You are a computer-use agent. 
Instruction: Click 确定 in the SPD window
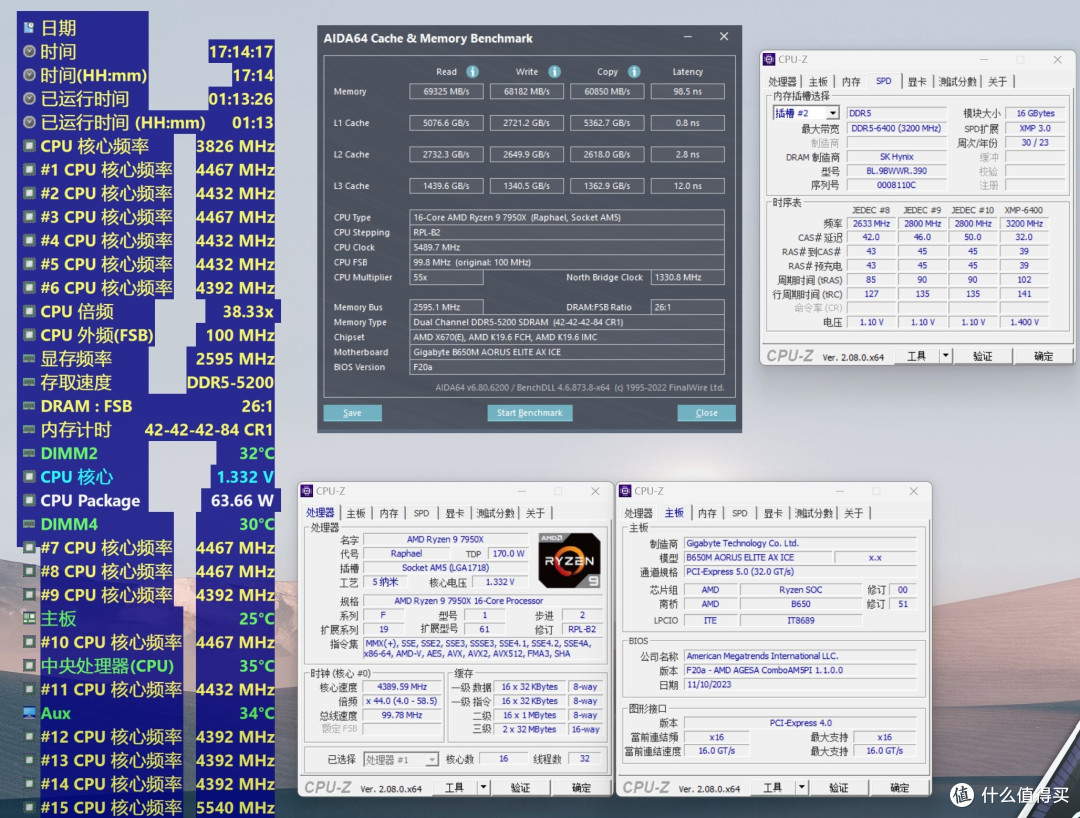coord(1043,356)
